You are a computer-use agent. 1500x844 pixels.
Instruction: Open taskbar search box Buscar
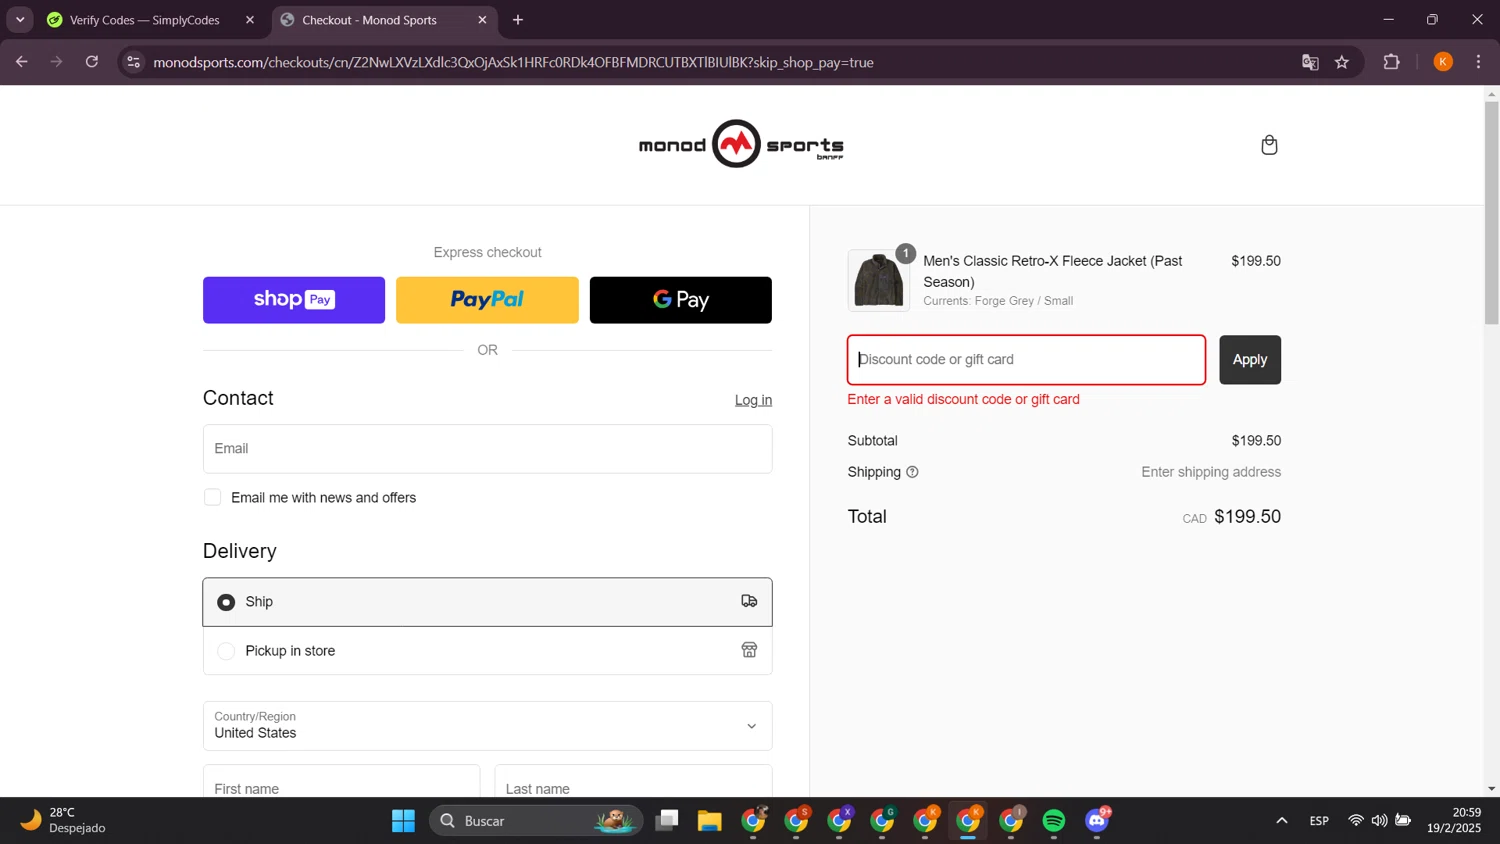pos(536,821)
